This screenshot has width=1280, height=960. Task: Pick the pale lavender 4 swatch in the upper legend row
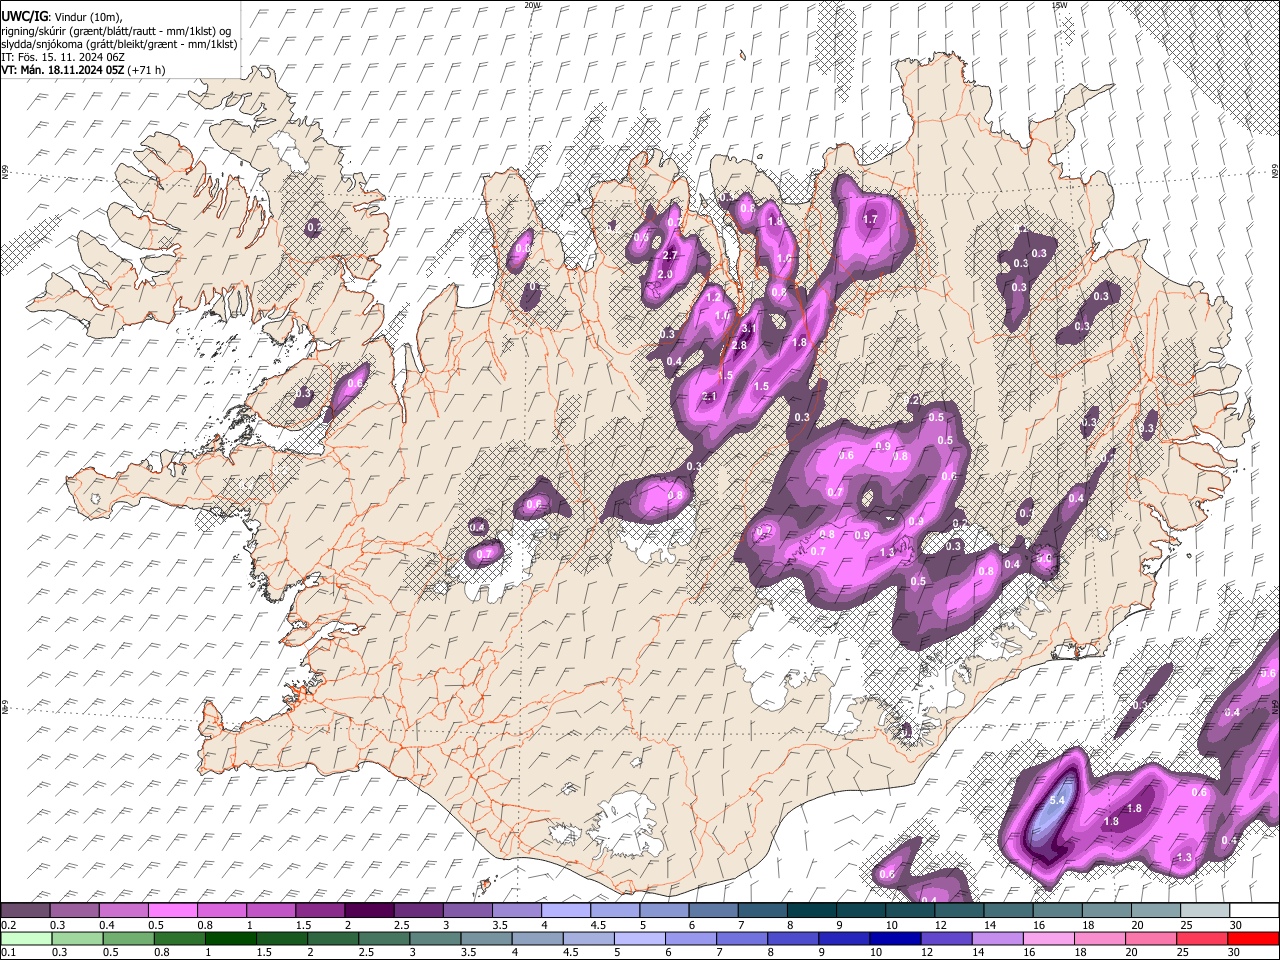click(566, 911)
